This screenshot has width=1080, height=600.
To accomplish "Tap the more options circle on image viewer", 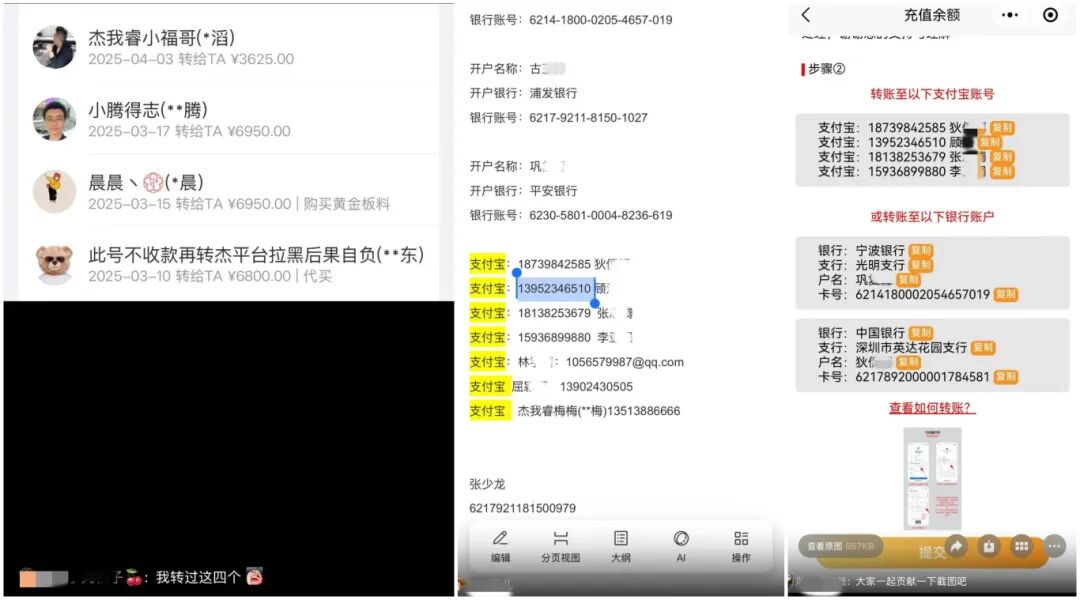I will [1053, 546].
